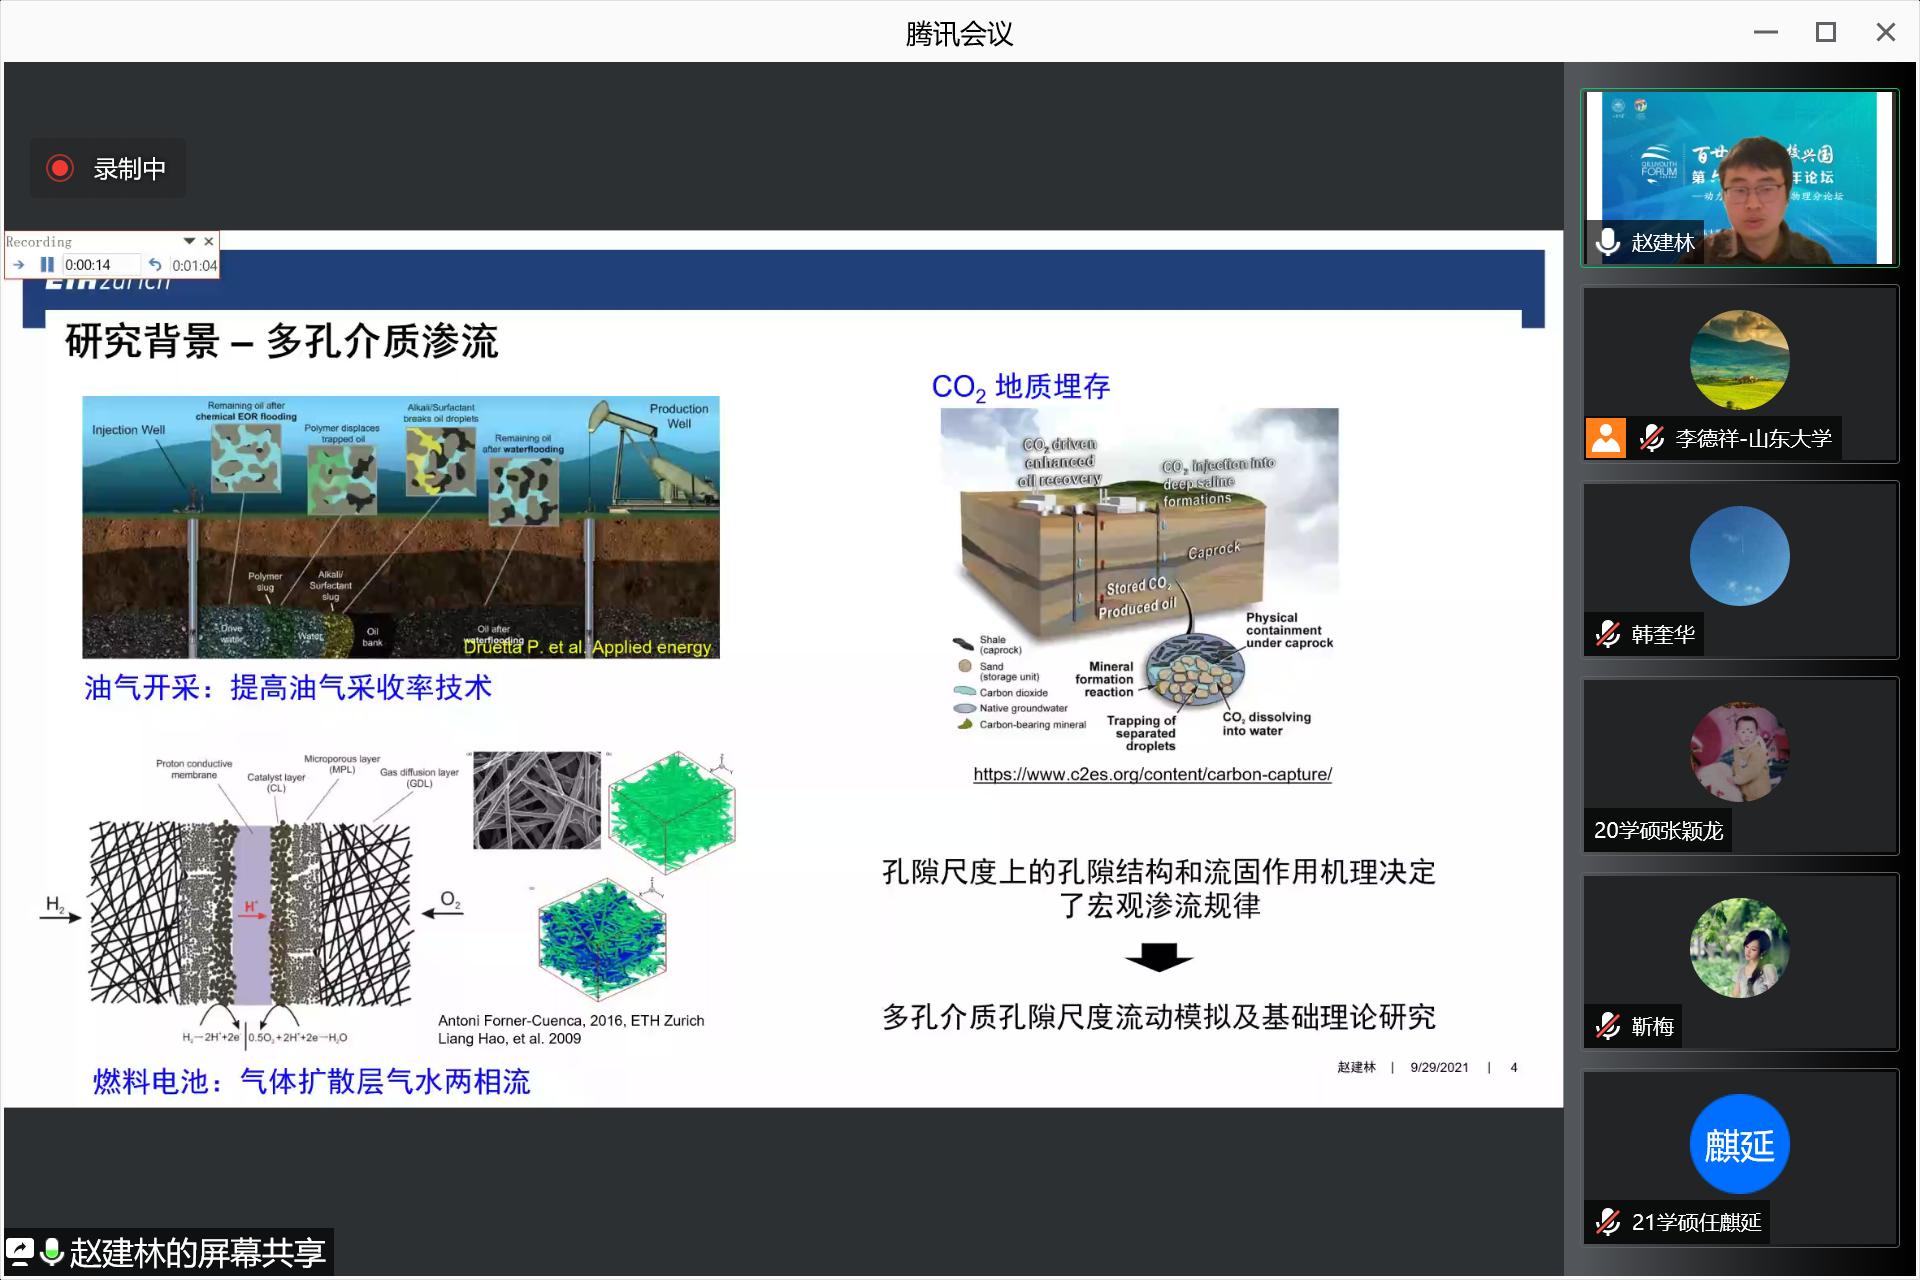Click 靳梅 muted microphone icon

pos(1608,1026)
